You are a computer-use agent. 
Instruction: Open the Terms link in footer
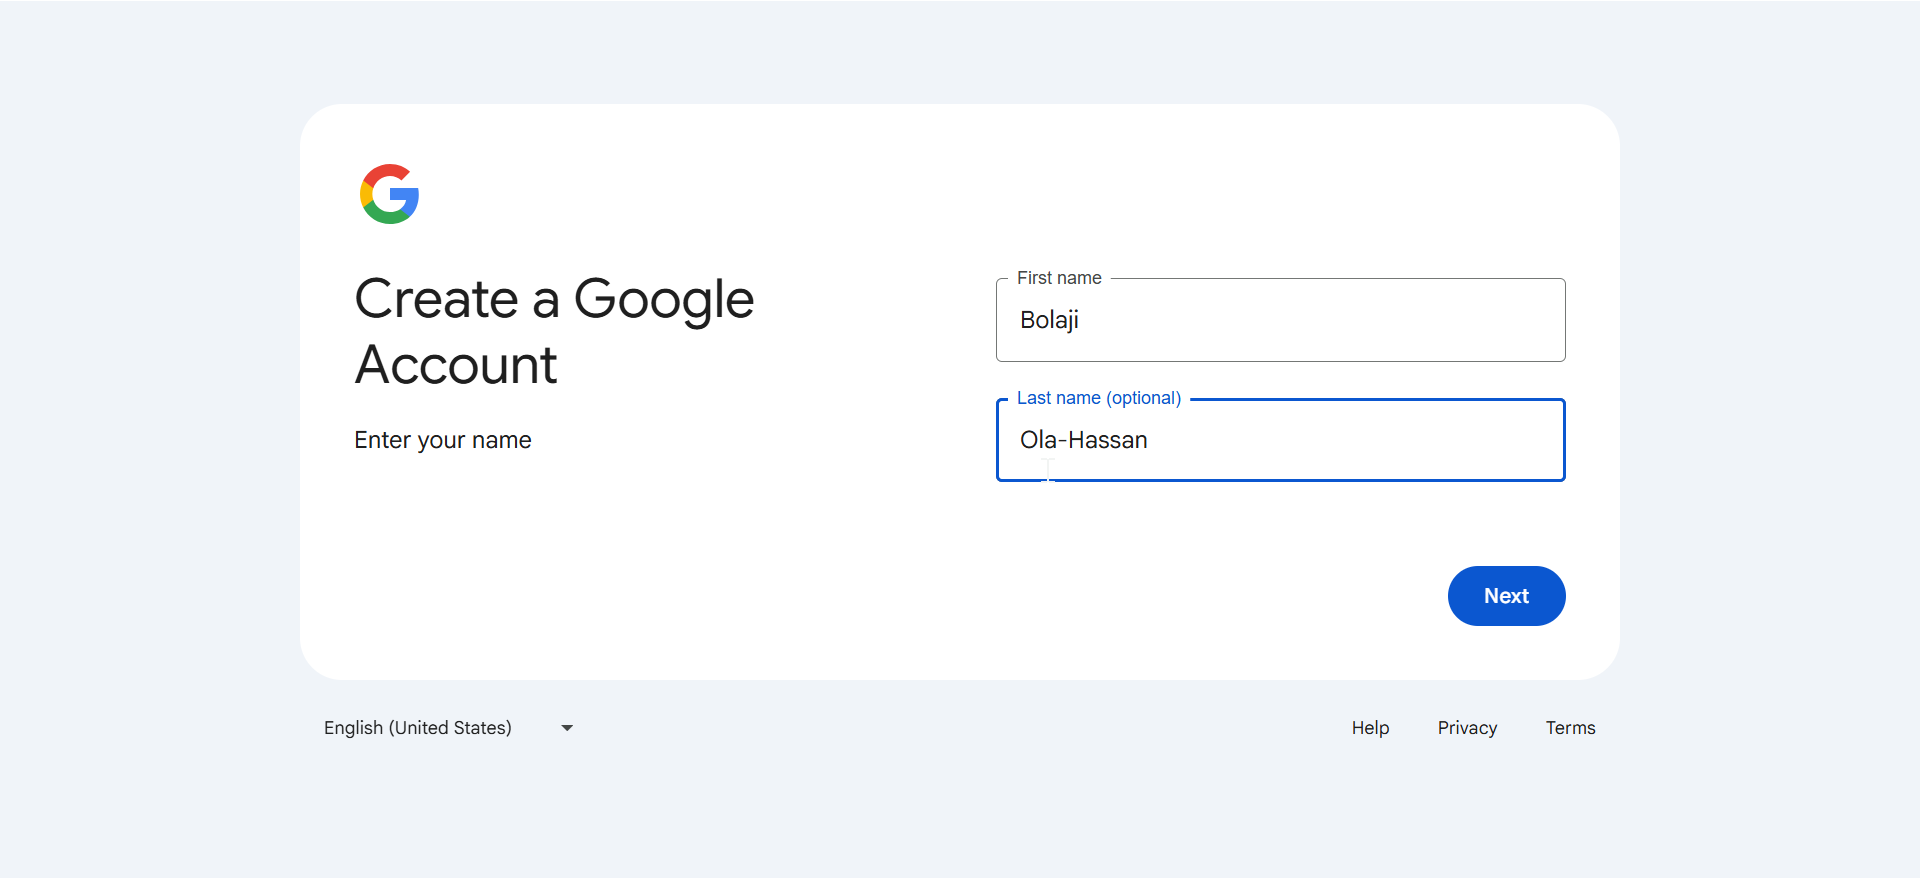click(x=1570, y=728)
